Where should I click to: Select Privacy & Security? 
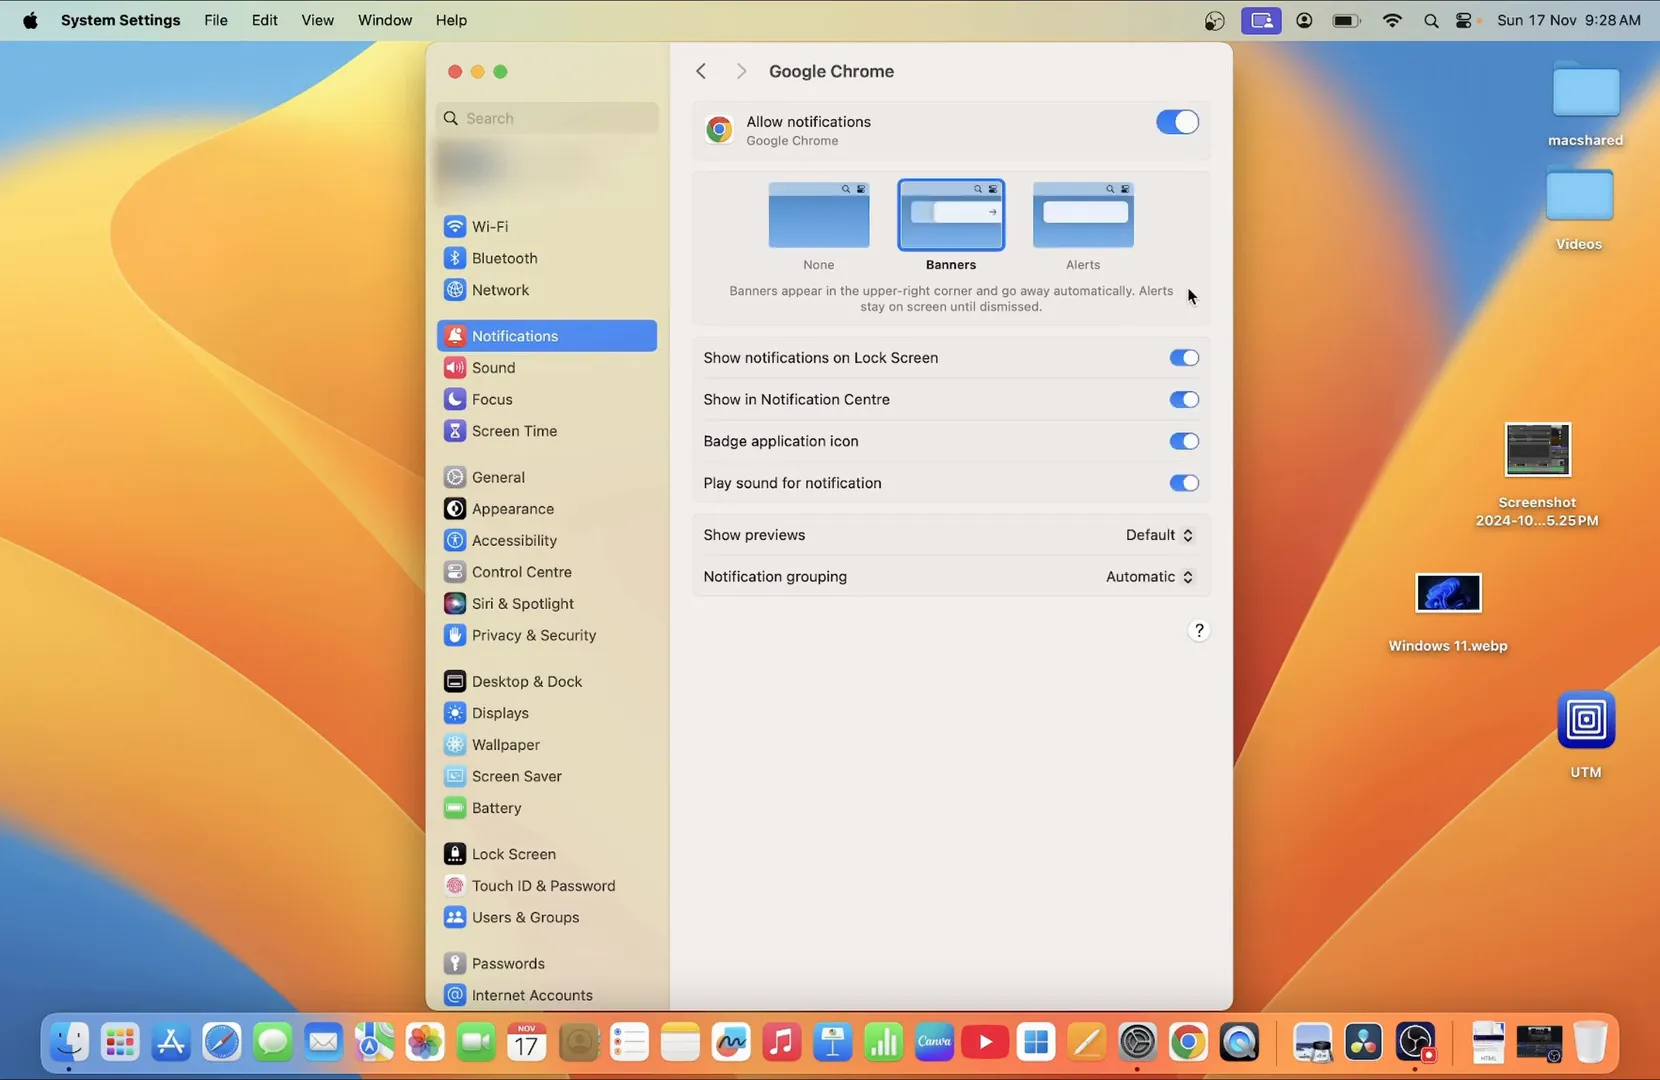point(546,635)
